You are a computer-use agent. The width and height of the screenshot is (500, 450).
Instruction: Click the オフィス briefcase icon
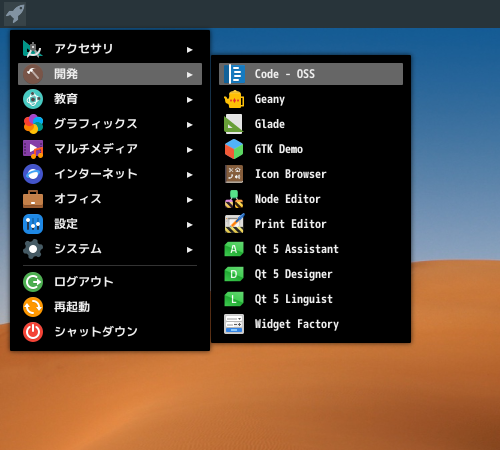33,199
